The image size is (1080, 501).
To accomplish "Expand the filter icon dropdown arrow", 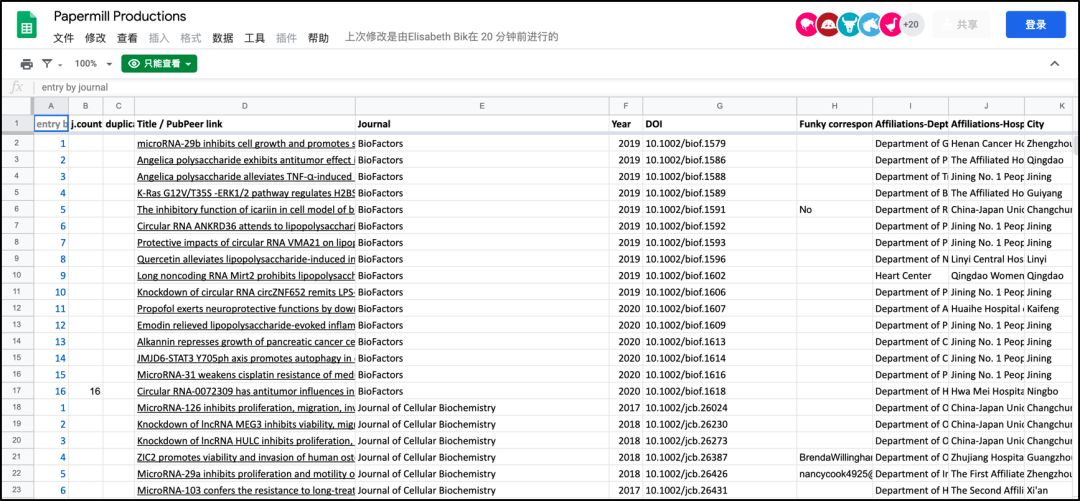I will [x=60, y=65].
